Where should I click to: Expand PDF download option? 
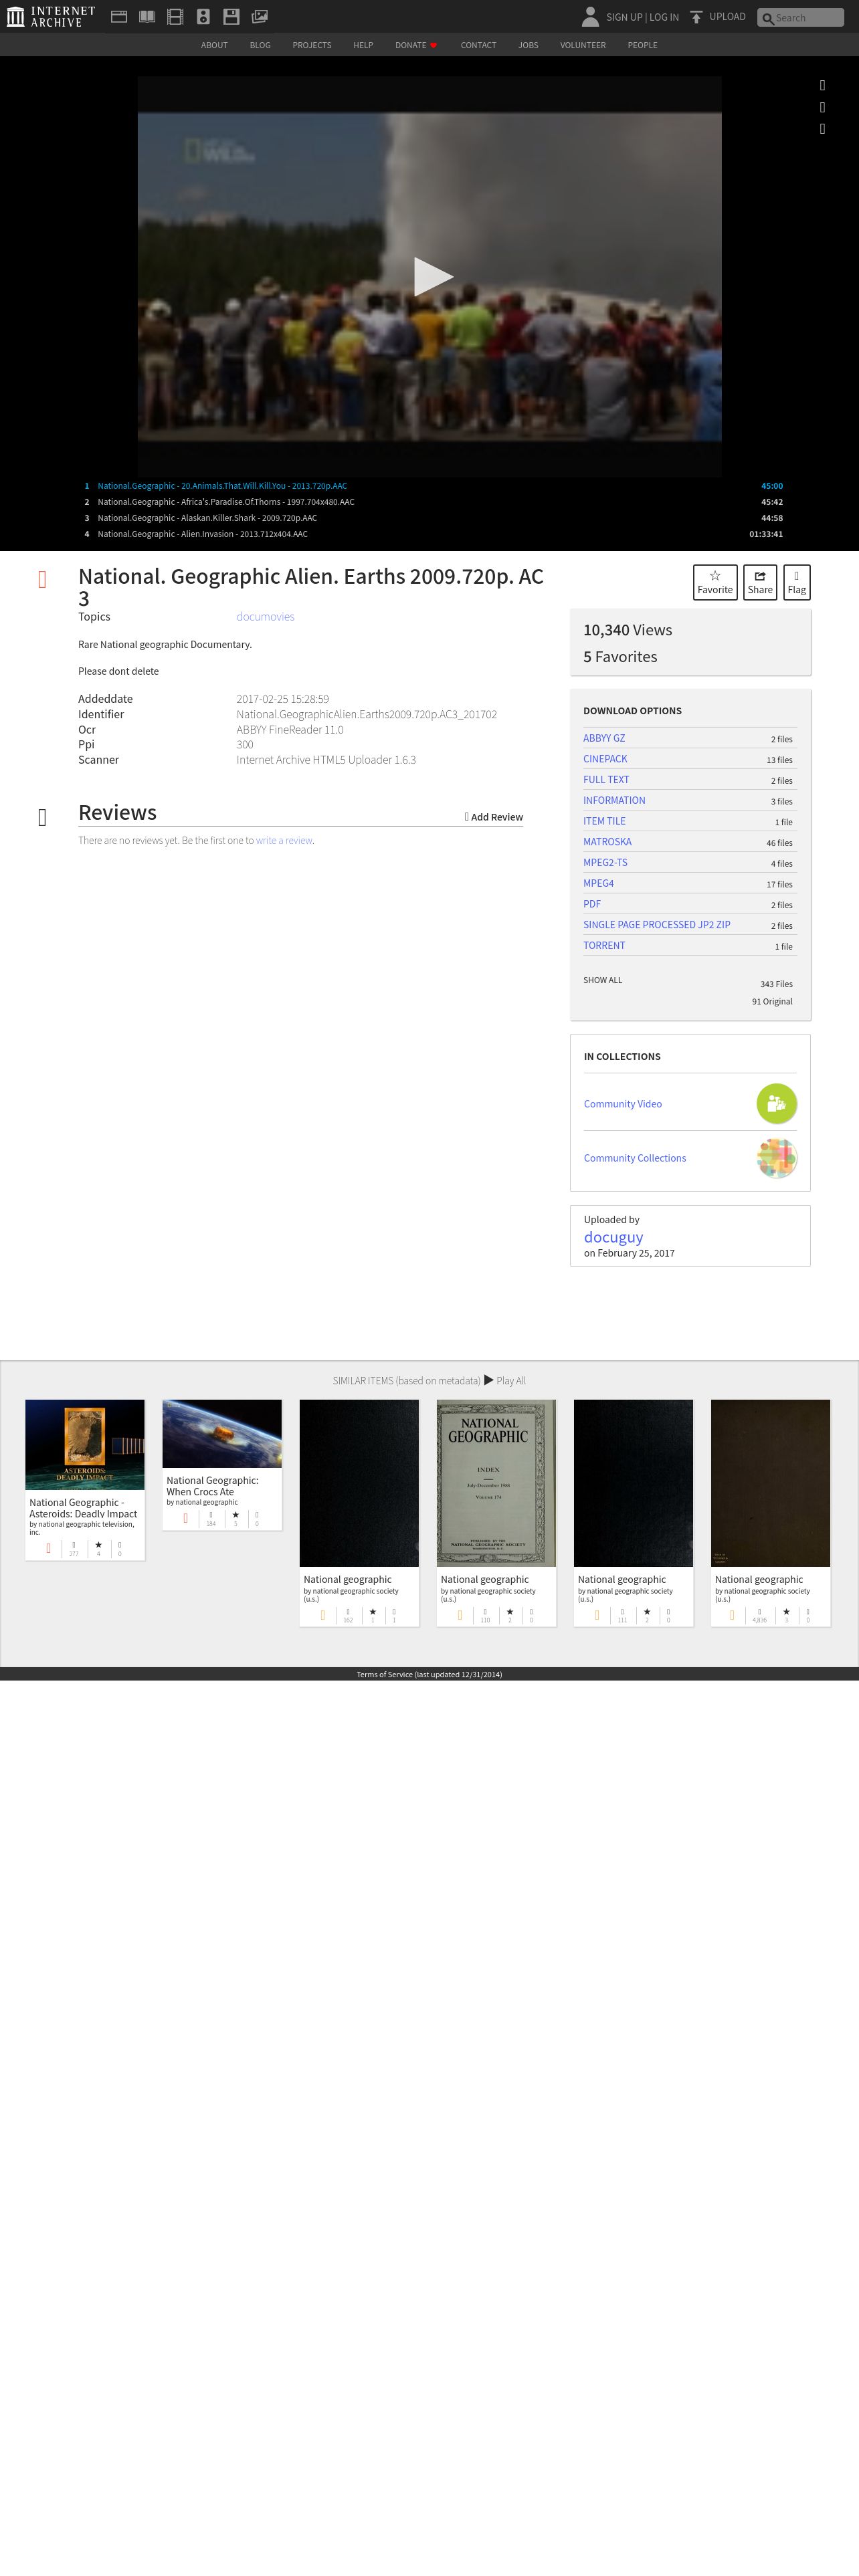592,904
